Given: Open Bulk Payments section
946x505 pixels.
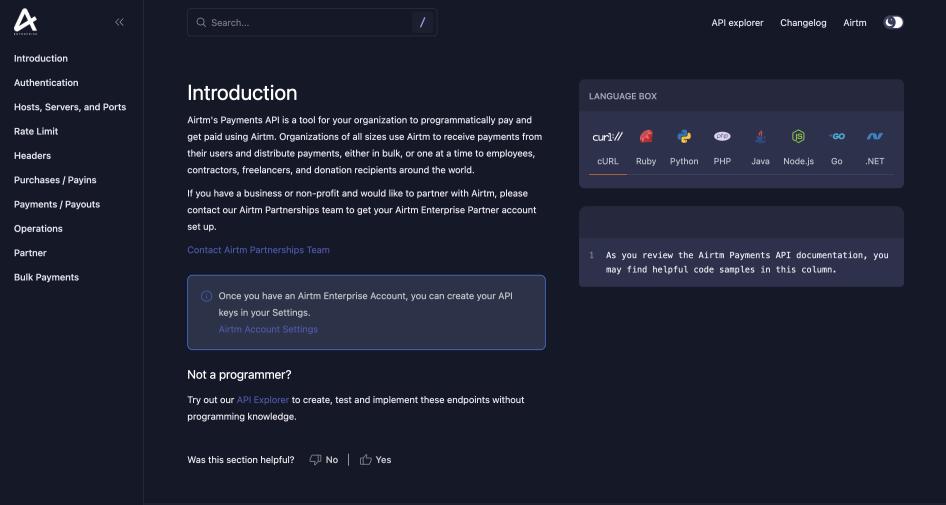Looking at the screenshot, I should [46, 277].
